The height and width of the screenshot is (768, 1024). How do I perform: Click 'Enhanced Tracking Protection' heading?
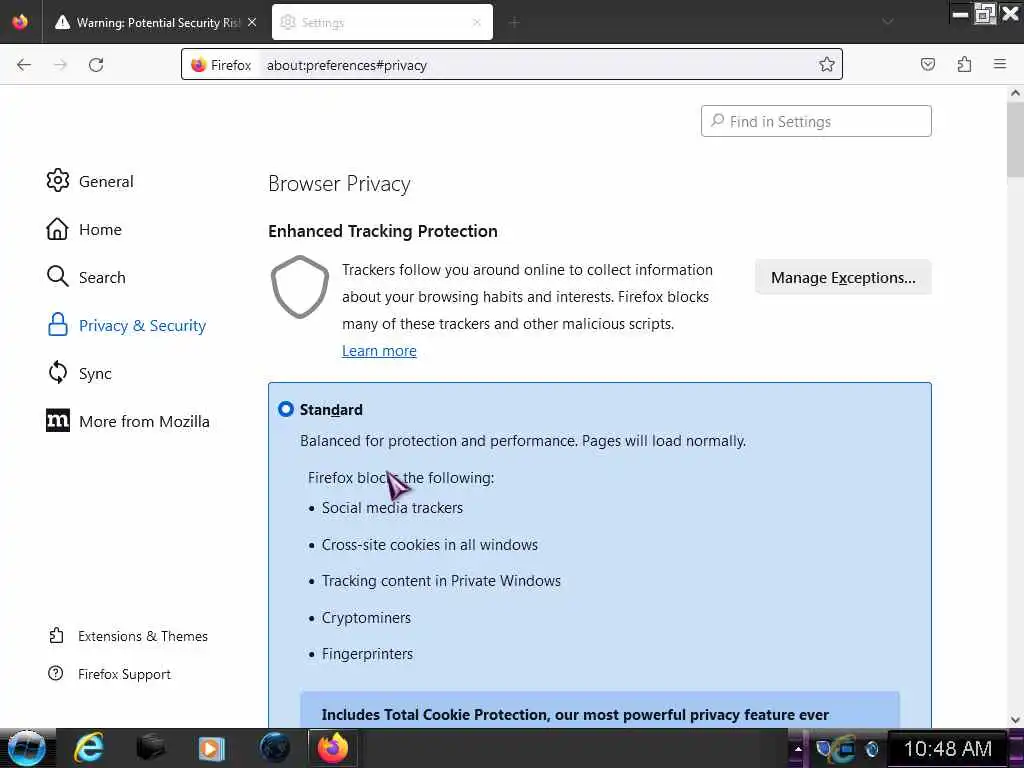[383, 231]
